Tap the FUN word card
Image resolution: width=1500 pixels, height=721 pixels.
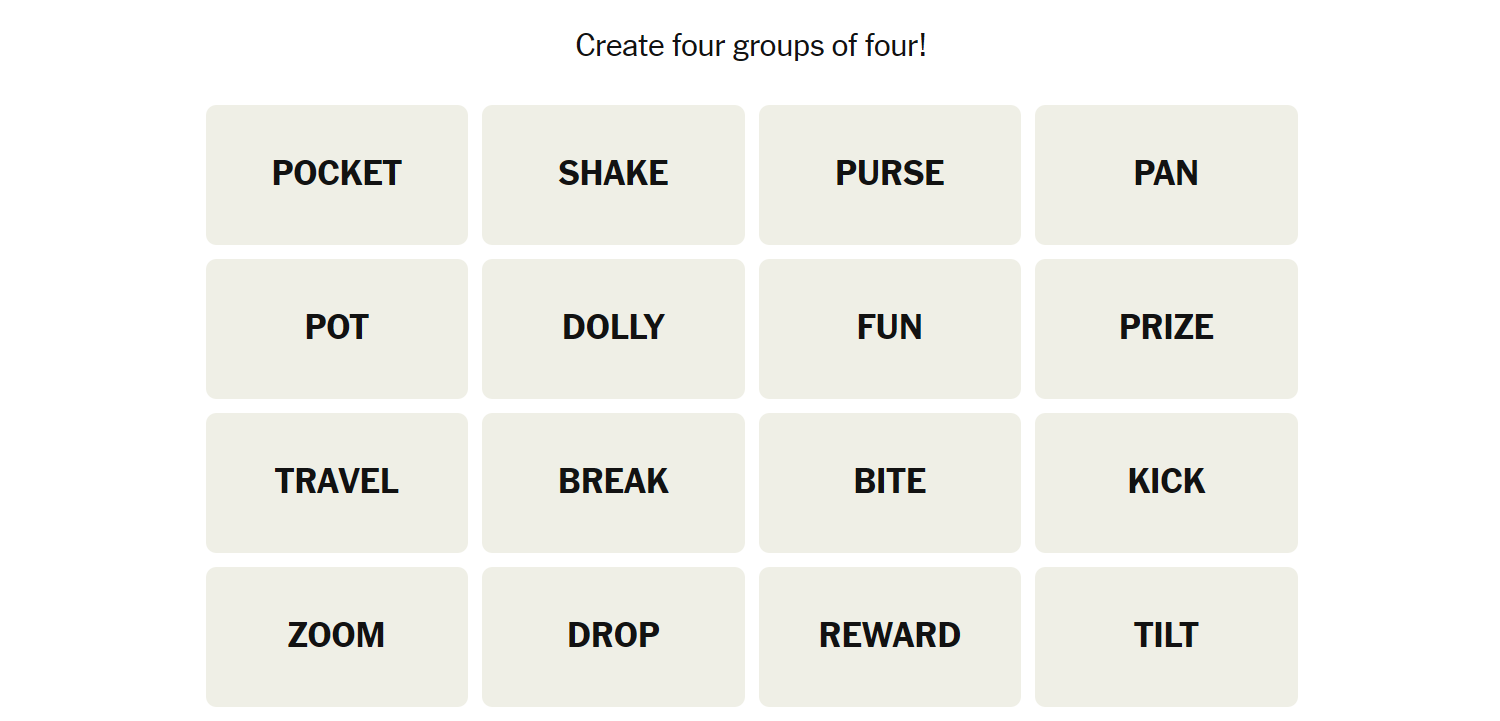[x=890, y=328]
